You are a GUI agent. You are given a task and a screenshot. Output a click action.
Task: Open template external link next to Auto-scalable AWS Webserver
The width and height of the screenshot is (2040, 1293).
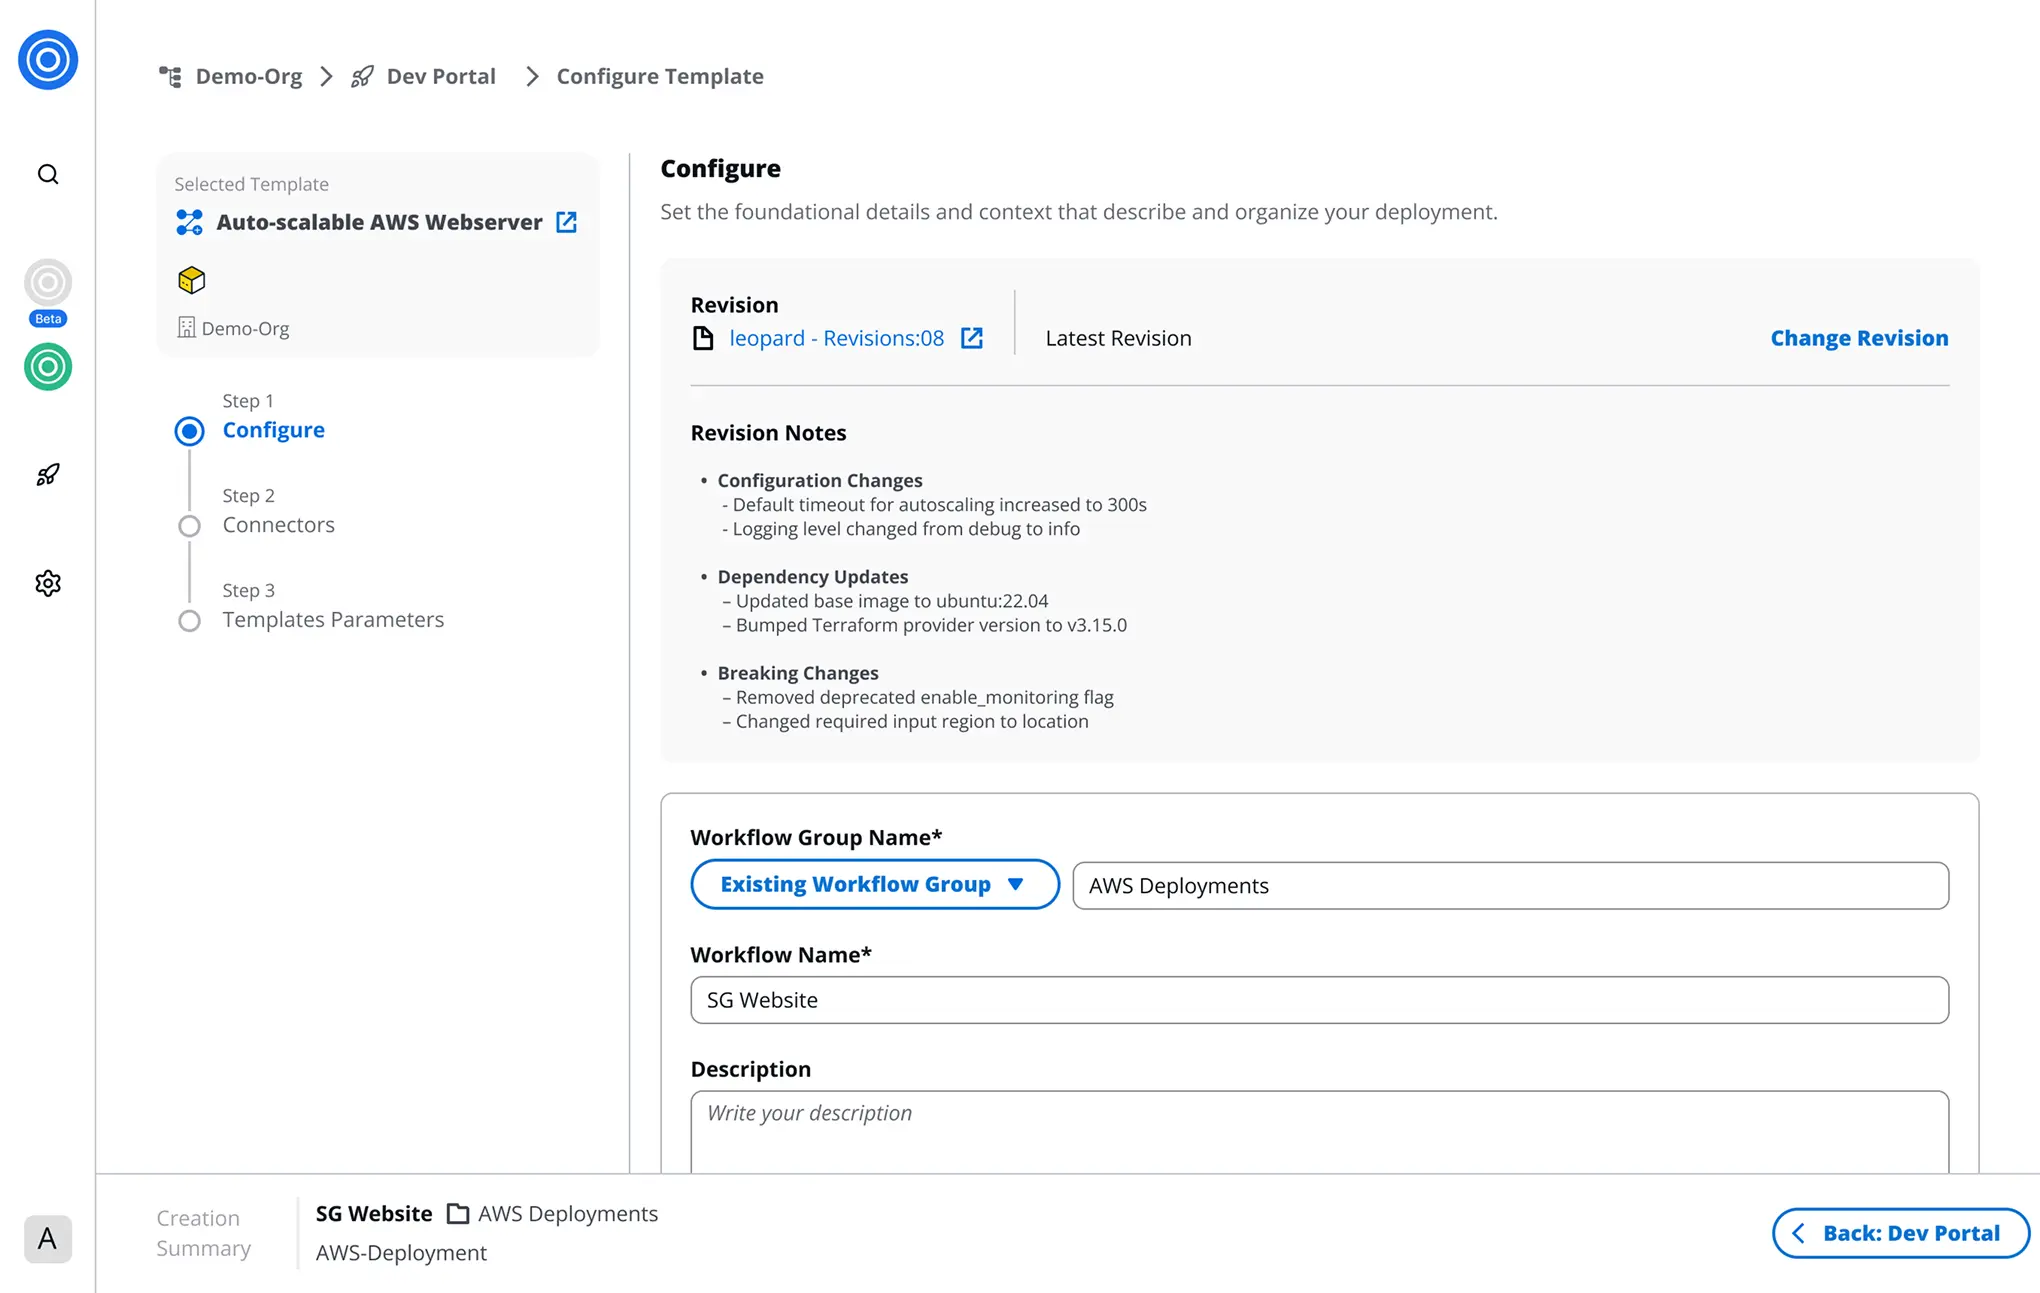567,222
